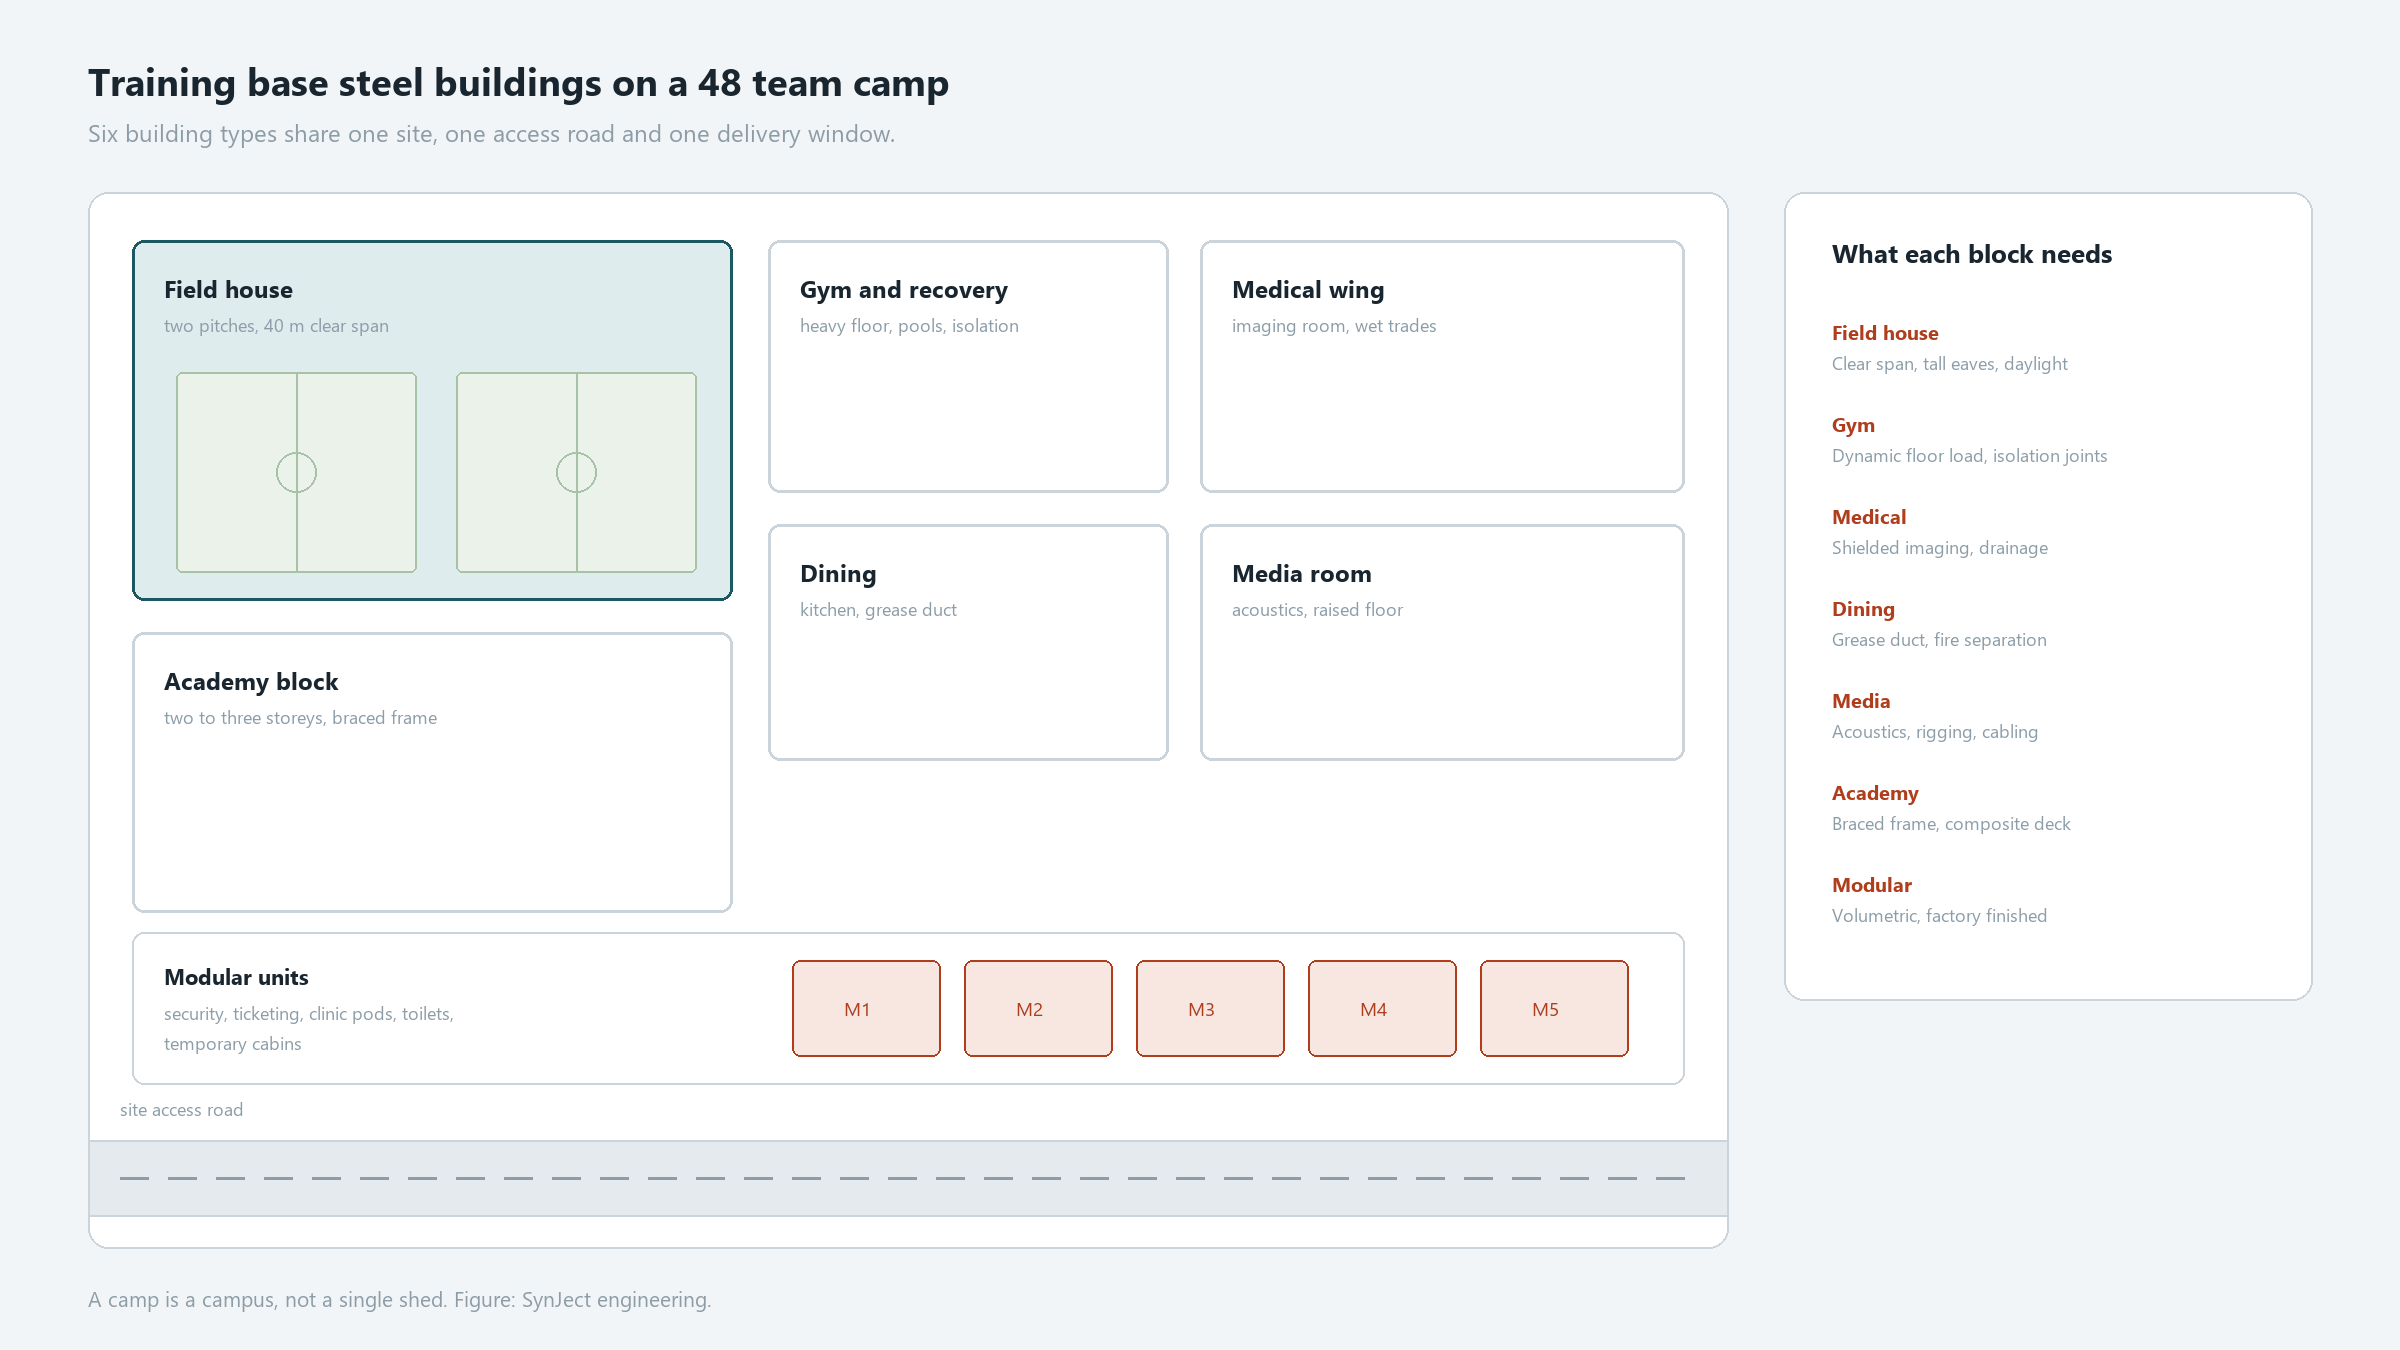Click the left pitch in Field house

pyautogui.click(x=296, y=472)
